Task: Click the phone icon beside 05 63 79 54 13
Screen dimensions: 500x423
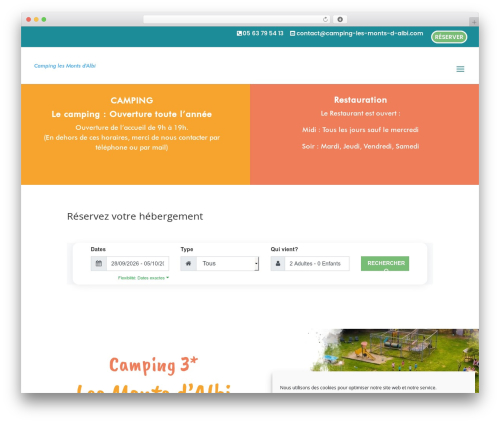Action: [x=239, y=33]
